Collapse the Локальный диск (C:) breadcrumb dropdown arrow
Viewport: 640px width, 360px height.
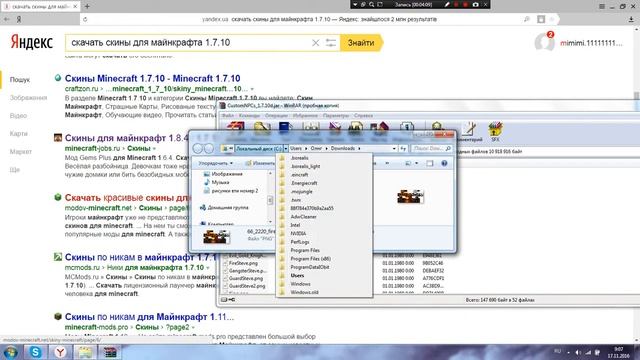coord(286,149)
